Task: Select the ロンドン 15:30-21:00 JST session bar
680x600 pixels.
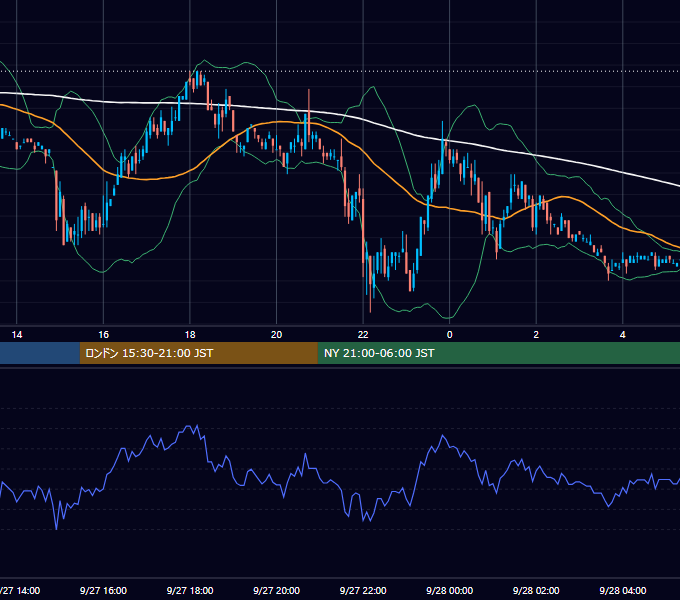Action: pyautogui.click(x=199, y=353)
